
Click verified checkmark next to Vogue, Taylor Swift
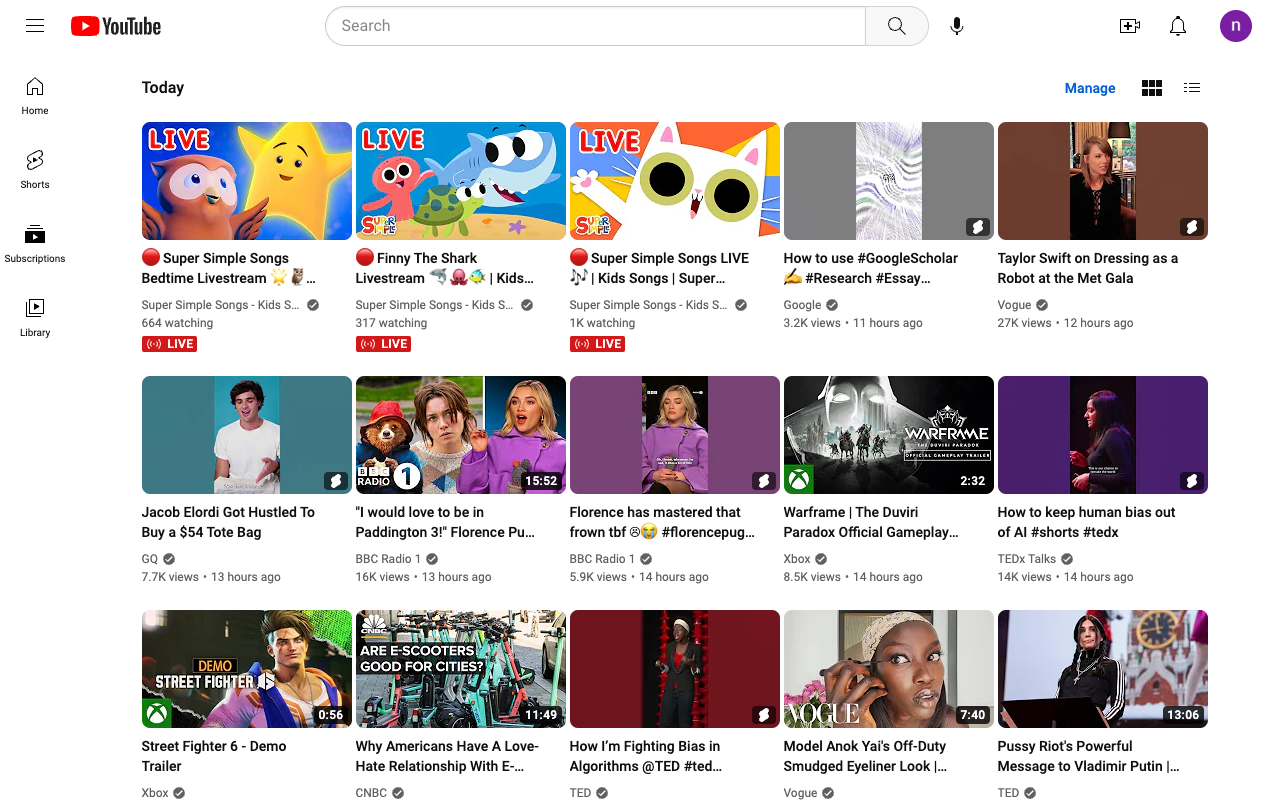click(1042, 305)
